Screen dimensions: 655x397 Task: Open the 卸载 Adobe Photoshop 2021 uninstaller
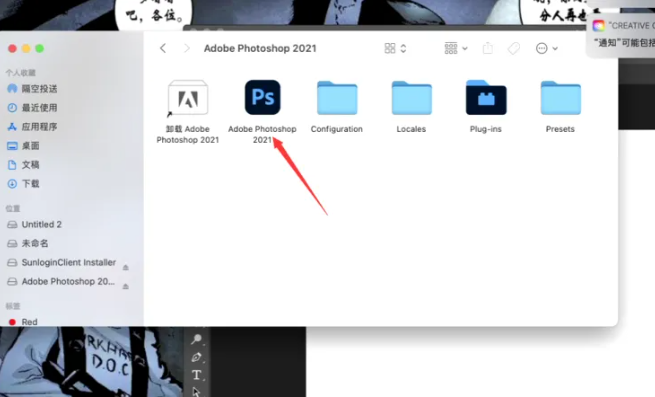188,98
